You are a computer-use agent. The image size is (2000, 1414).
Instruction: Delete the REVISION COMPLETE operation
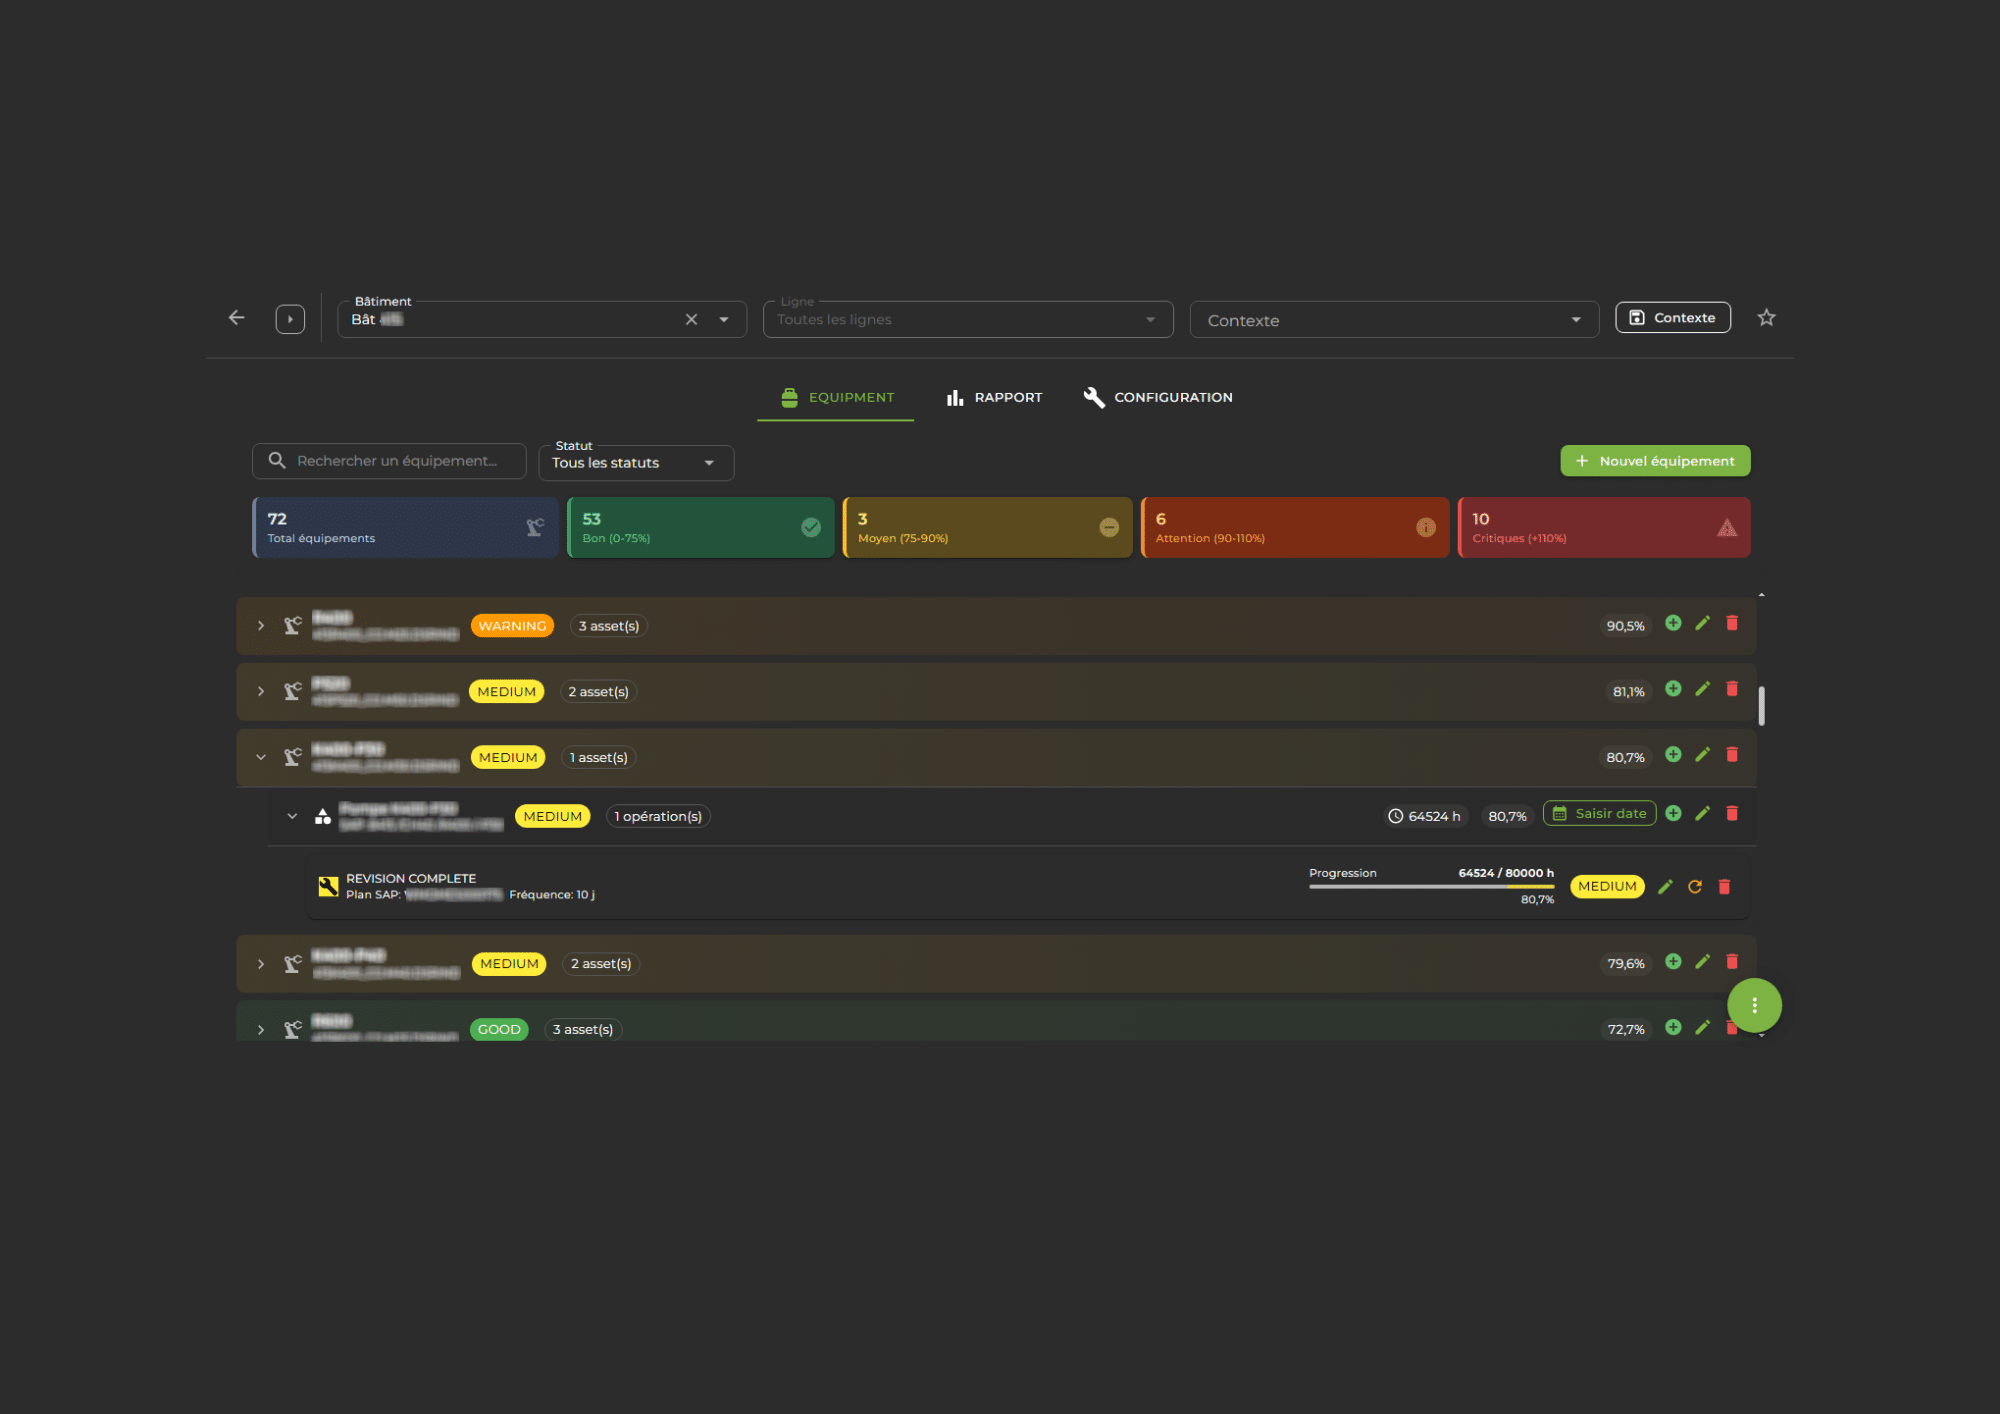point(1724,887)
